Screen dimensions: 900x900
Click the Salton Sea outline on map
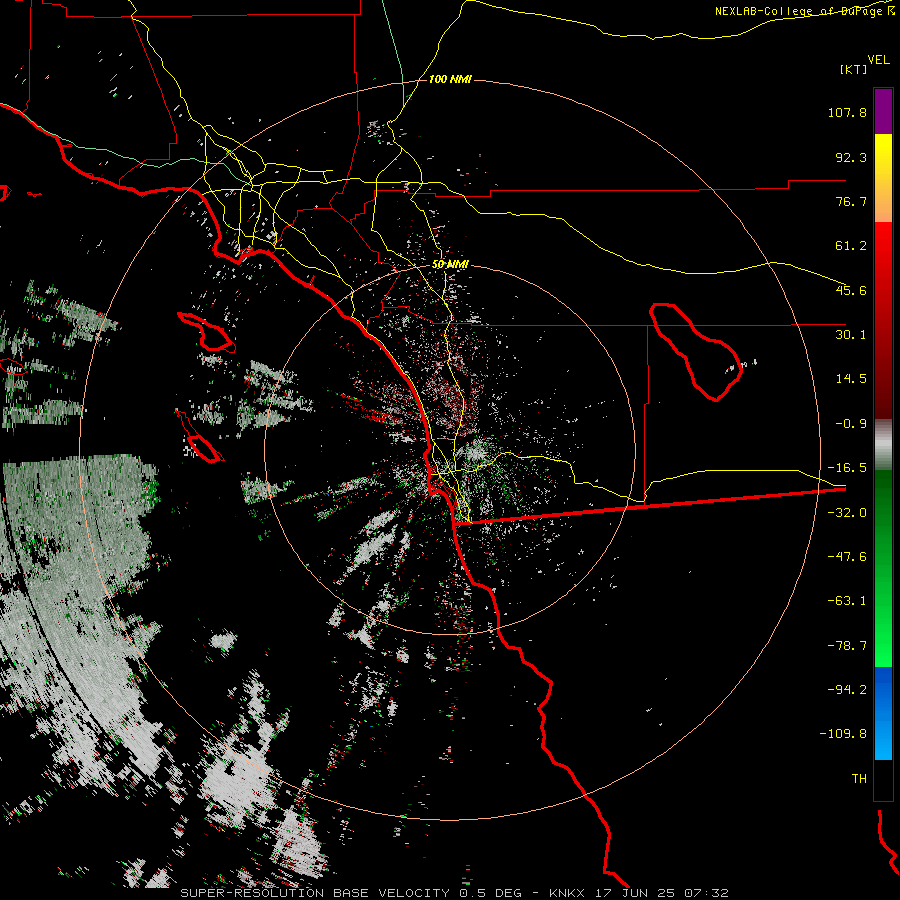(x=696, y=351)
